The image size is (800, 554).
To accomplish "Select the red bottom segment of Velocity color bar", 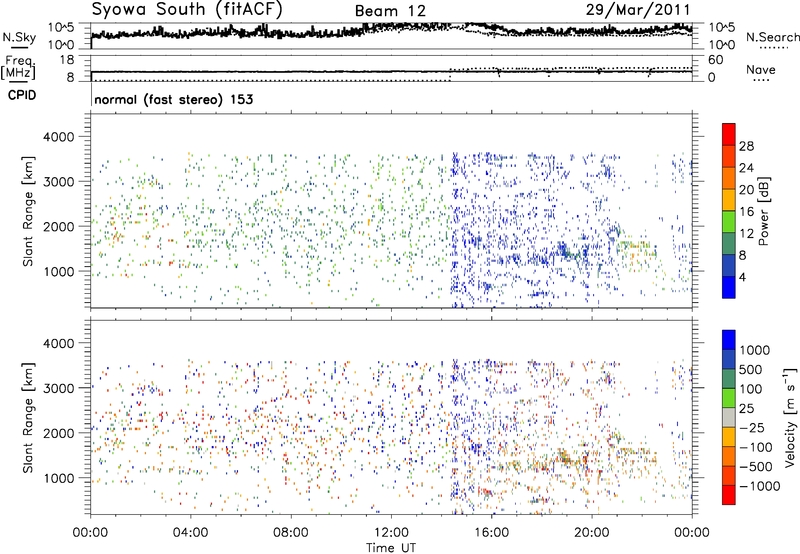I will [729, 495].
